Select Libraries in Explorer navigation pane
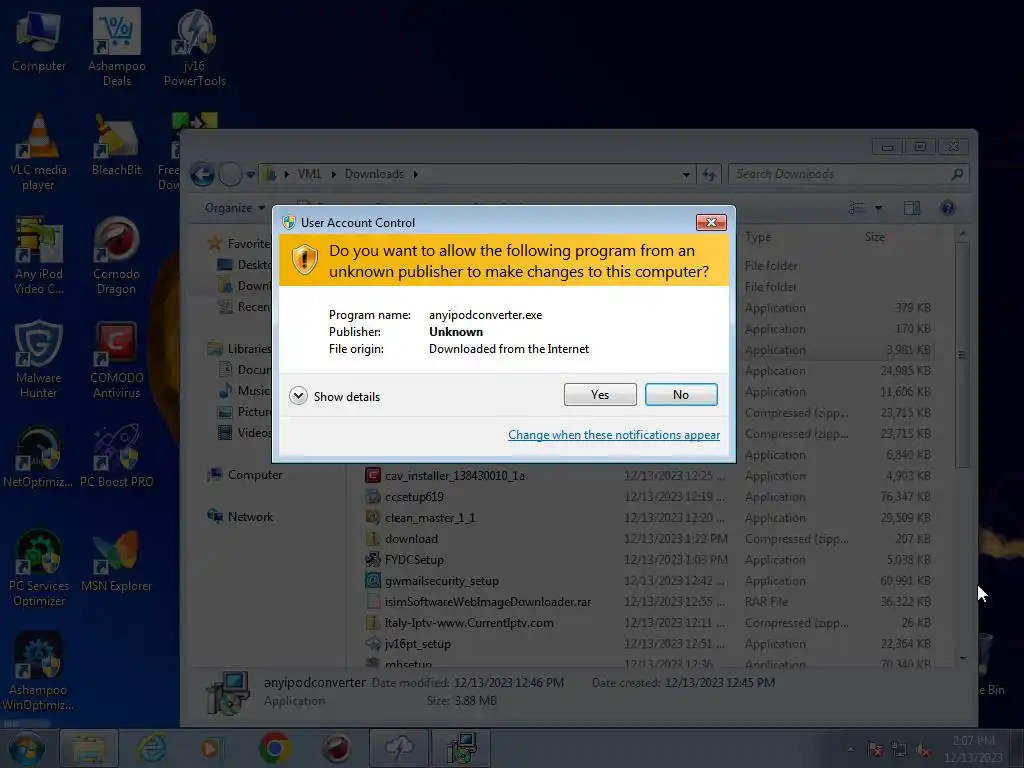 pyautogui.click(x=239, y=349)
